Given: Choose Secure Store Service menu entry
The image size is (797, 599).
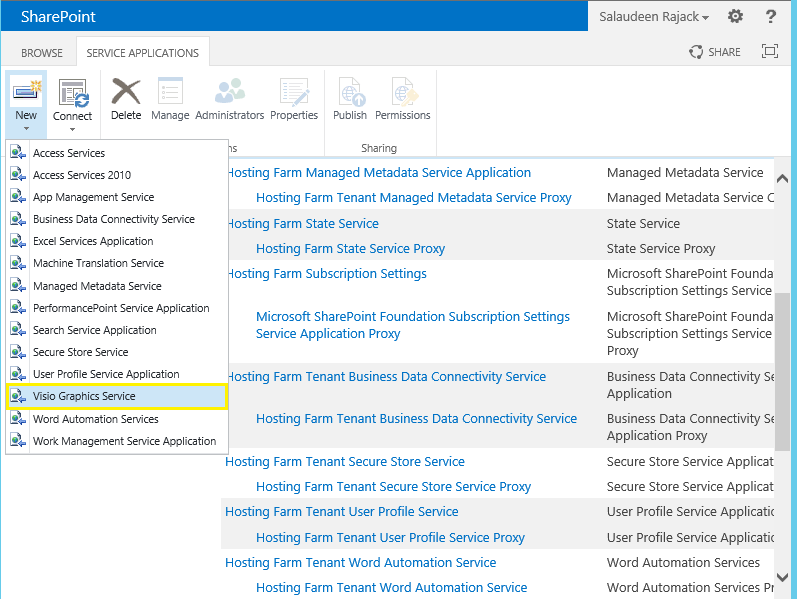Looking at the screenshot, I should pyautogui.click(x=117, y=352).
